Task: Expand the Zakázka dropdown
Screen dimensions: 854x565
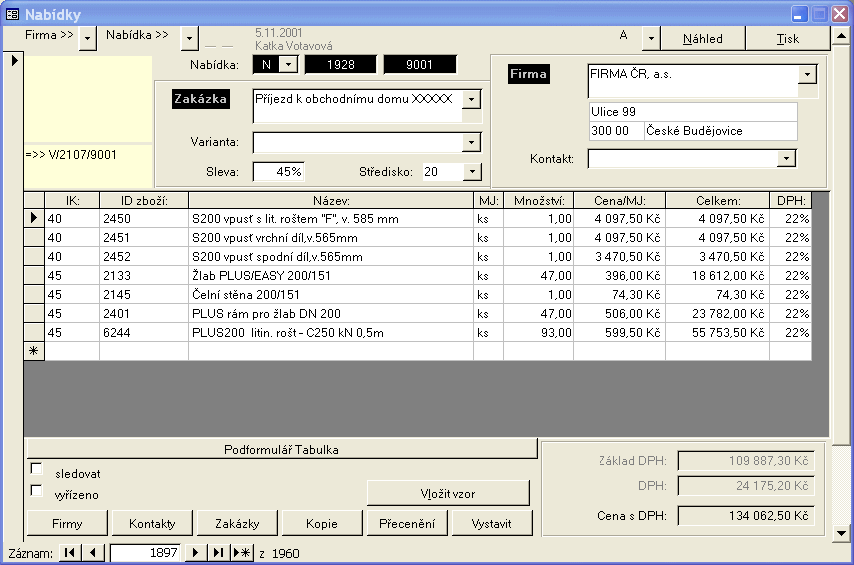Action: pos(472,99)
